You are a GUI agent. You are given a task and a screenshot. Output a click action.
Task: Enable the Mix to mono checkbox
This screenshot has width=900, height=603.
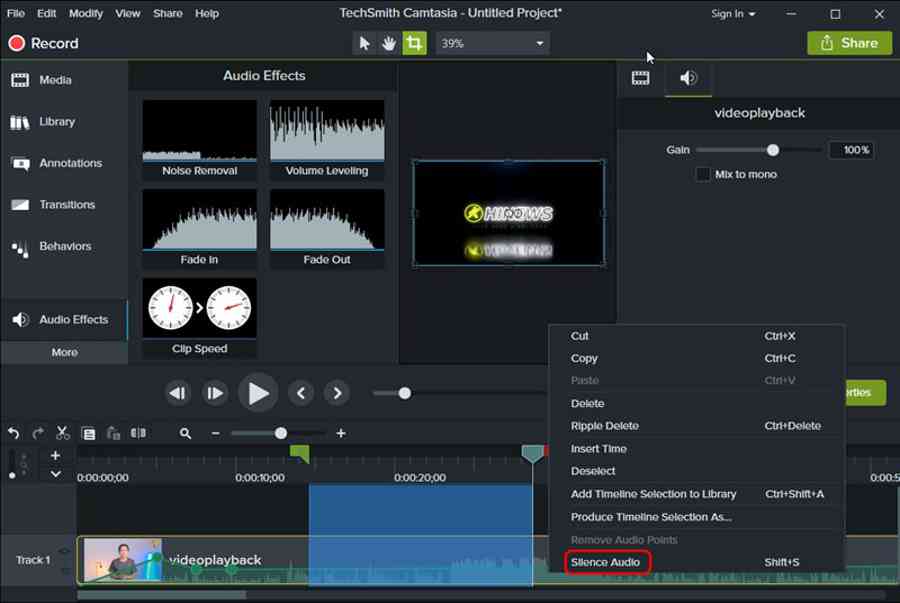[x=703, y=174]
